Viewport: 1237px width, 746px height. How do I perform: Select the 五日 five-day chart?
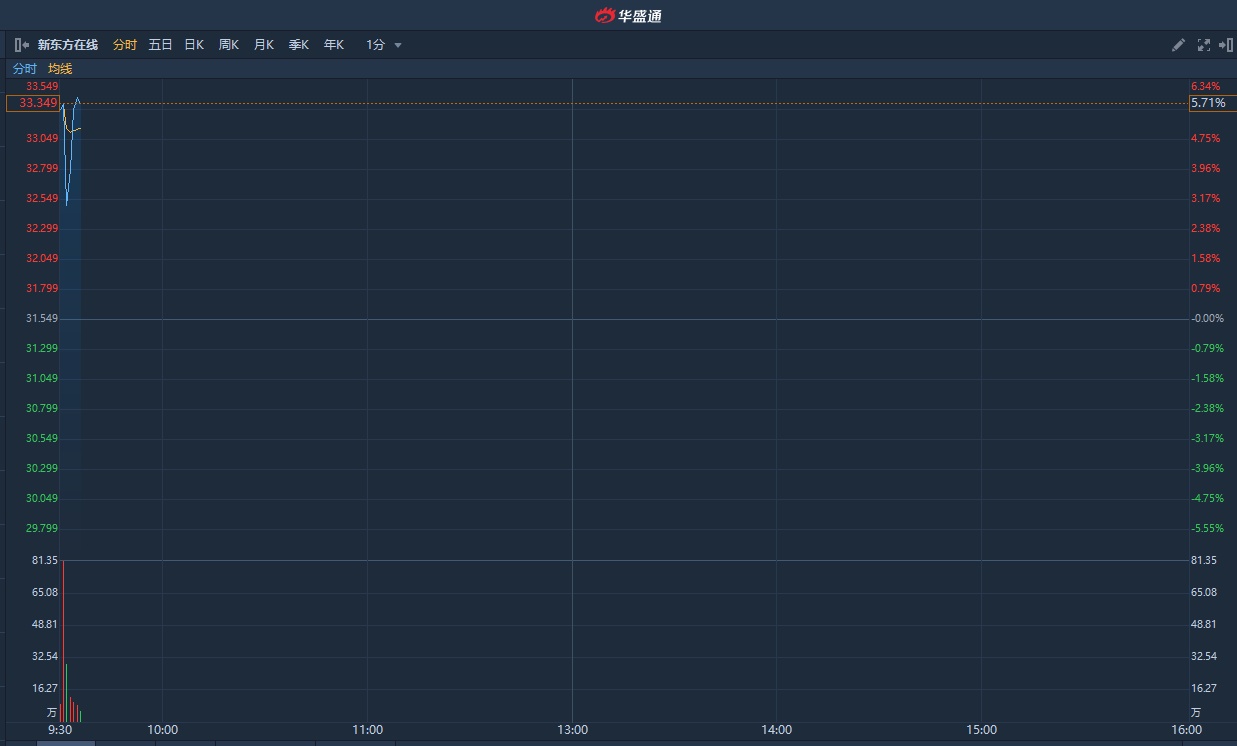click(x=160, y=45)
